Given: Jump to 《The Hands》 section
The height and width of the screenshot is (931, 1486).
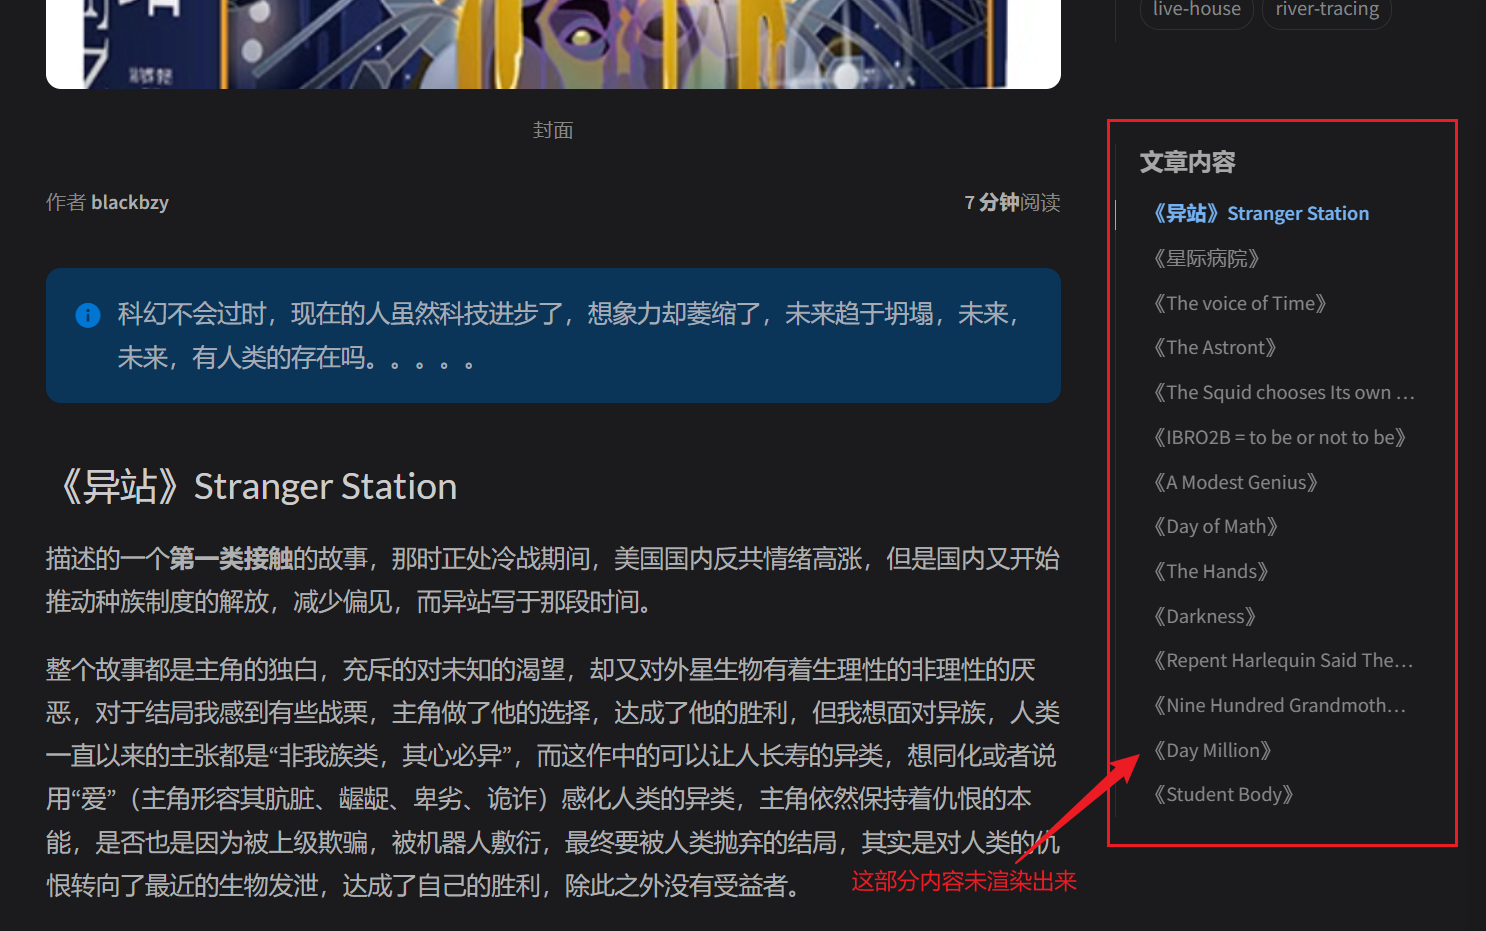Looking at the screenshot, I should click(x=1210, y=571).
